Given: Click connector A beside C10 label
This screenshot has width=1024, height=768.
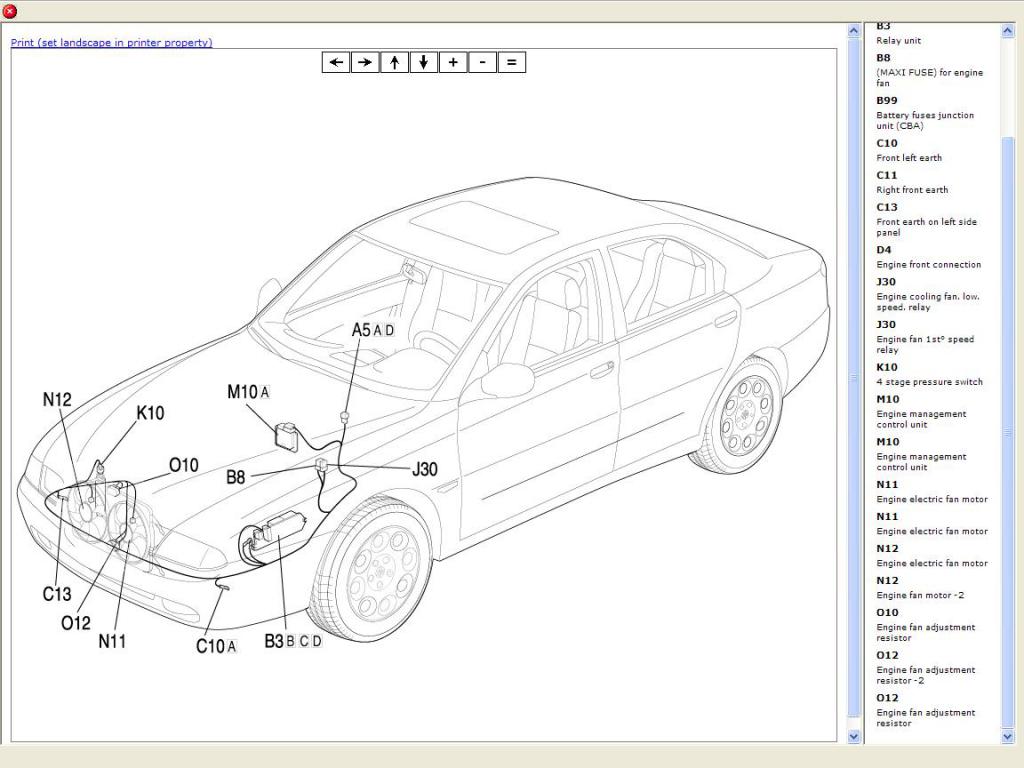Looking at the screenshot, I should point(232,647).
